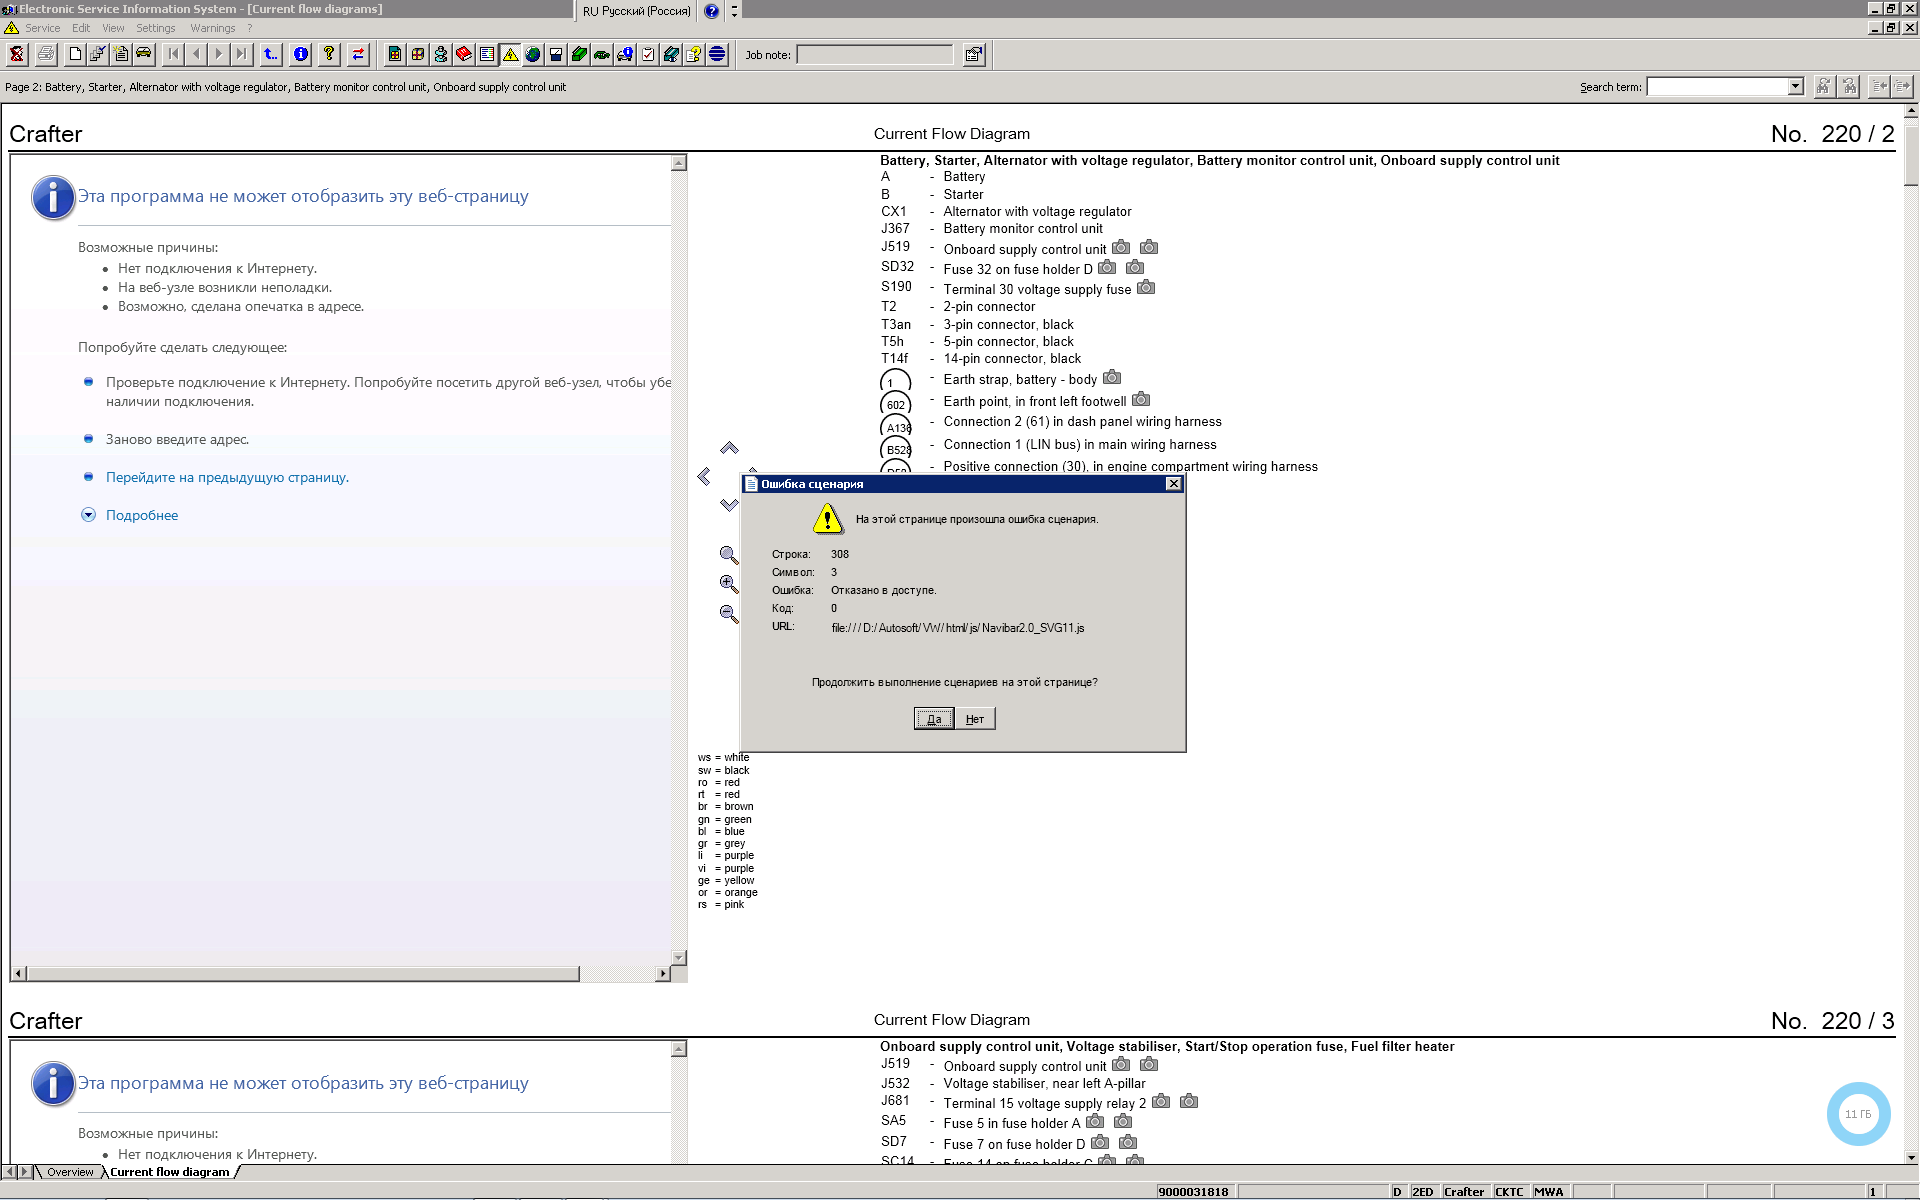Click the camera icon next to Starter fuse S190
1920x1200 pixels.
(x=1146, y=288)
